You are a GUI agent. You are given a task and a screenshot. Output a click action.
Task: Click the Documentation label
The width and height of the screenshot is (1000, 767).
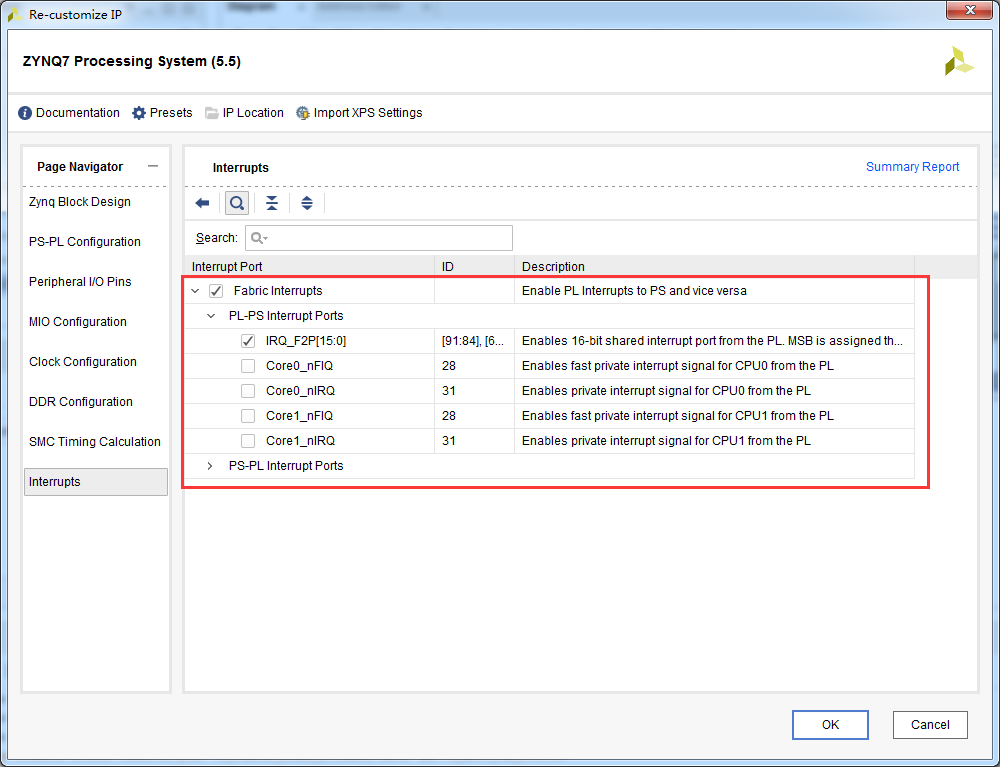[78, 113]
